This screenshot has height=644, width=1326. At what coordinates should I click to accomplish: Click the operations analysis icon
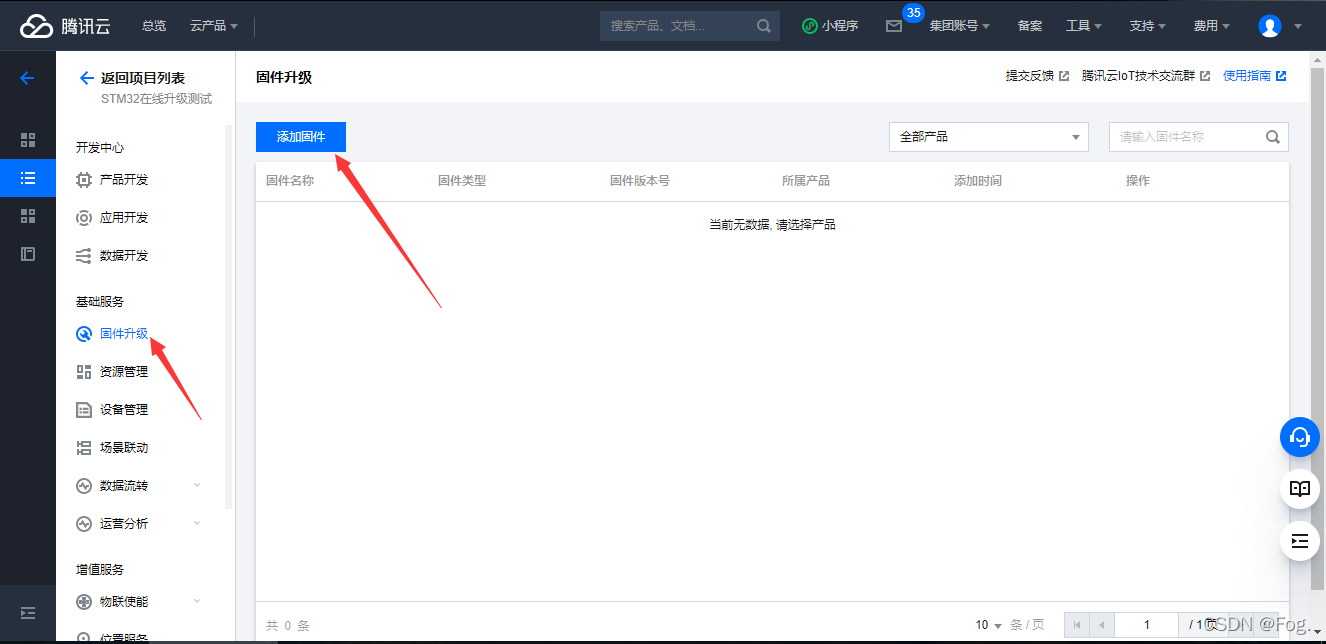tap(84, 524)
